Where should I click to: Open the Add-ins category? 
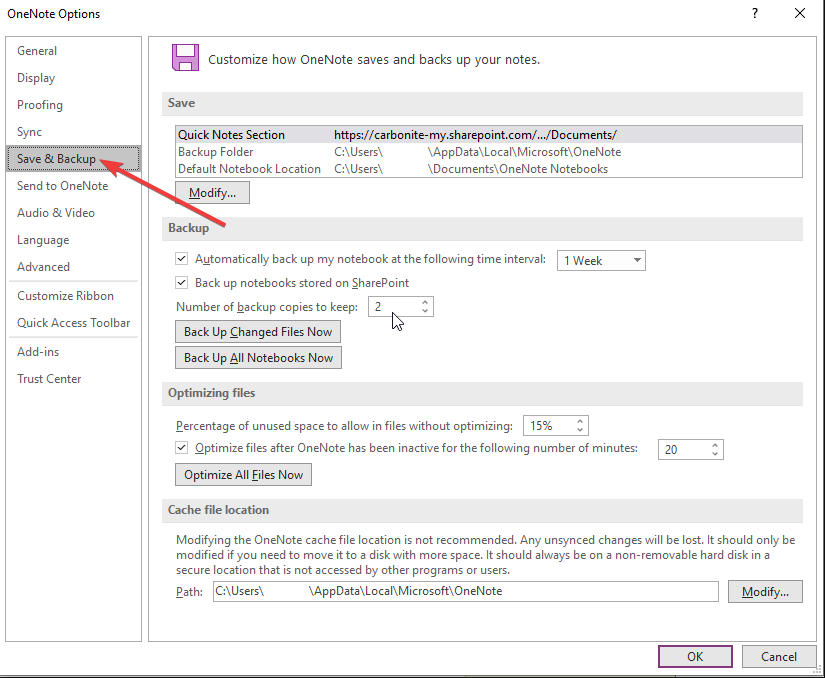coord(38,352)
